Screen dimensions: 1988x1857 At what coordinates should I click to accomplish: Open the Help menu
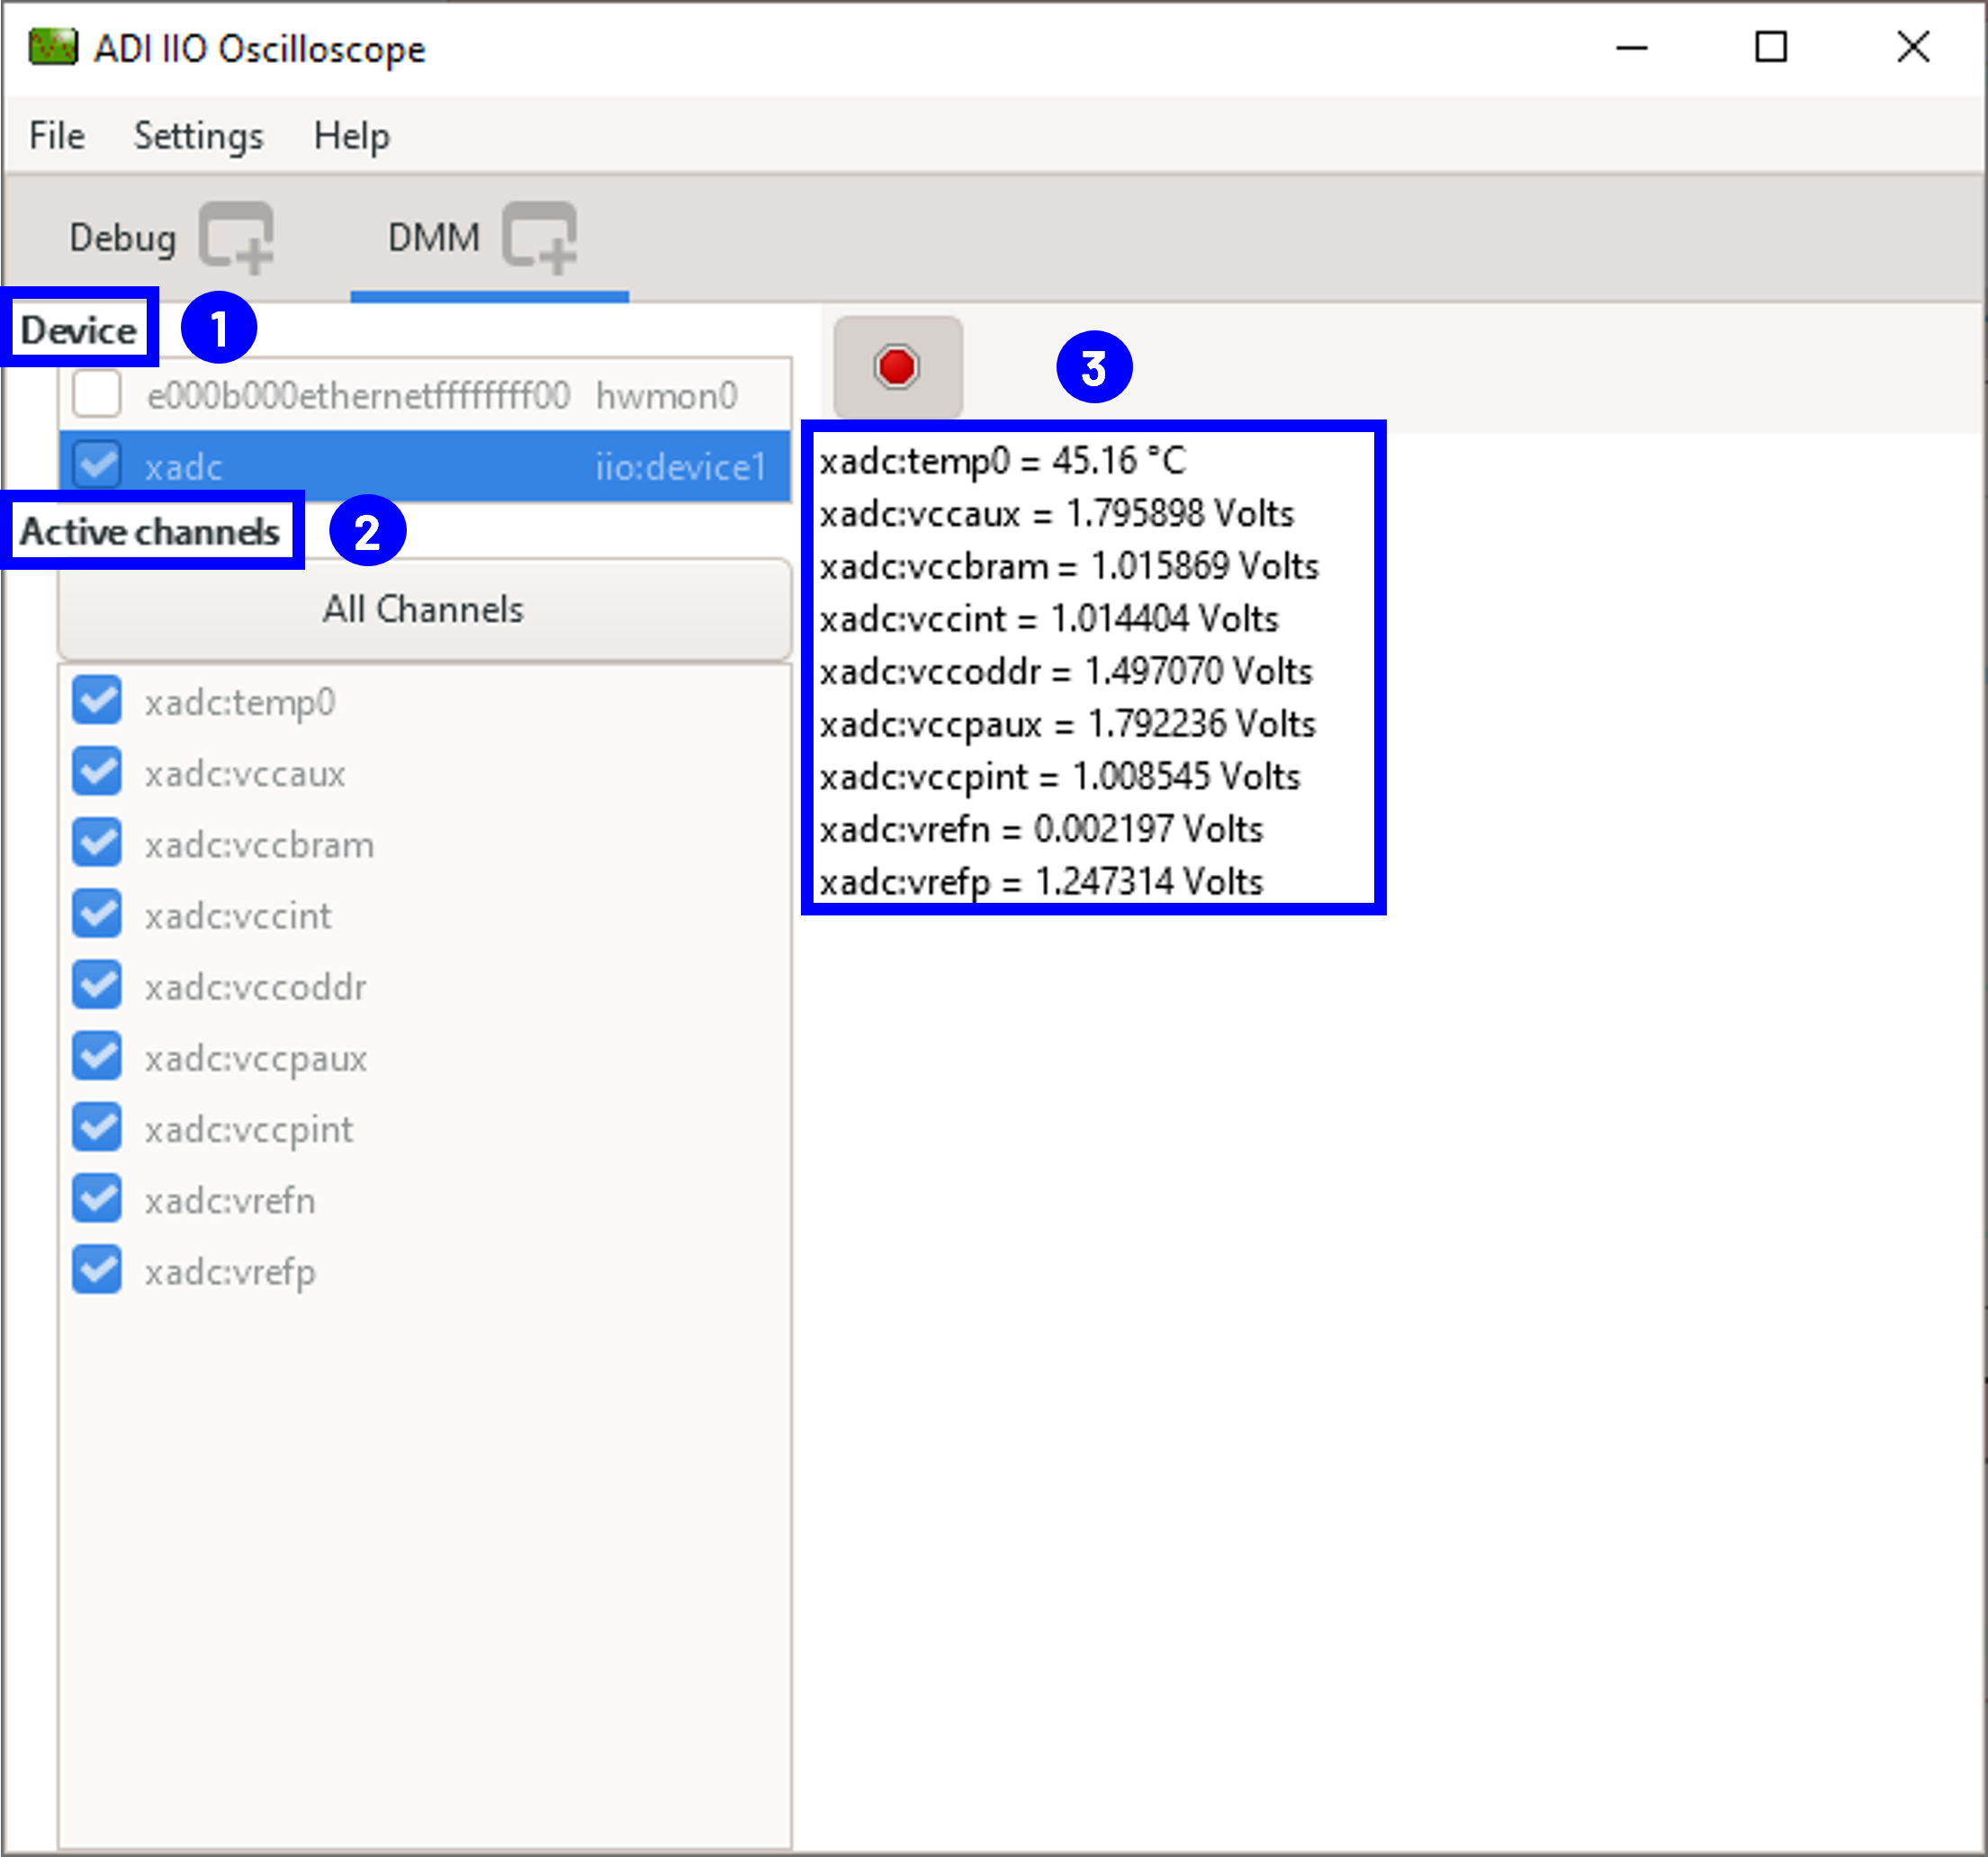[x=351, y=135]
